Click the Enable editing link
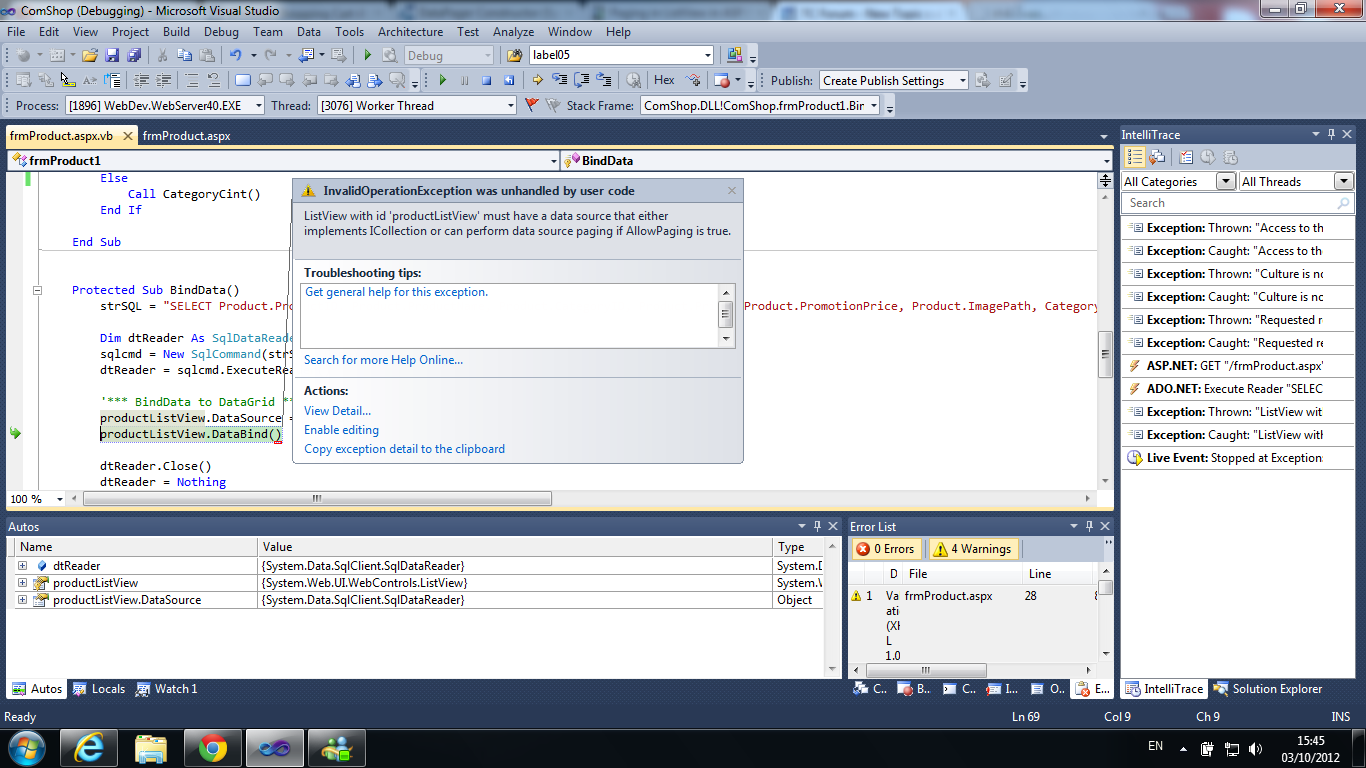 (341, 430)
